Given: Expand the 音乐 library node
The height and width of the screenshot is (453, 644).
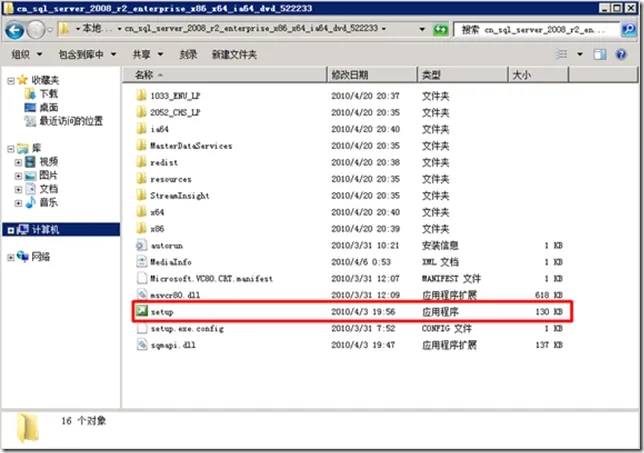Looking at the screenshot, I should [18, 203].
